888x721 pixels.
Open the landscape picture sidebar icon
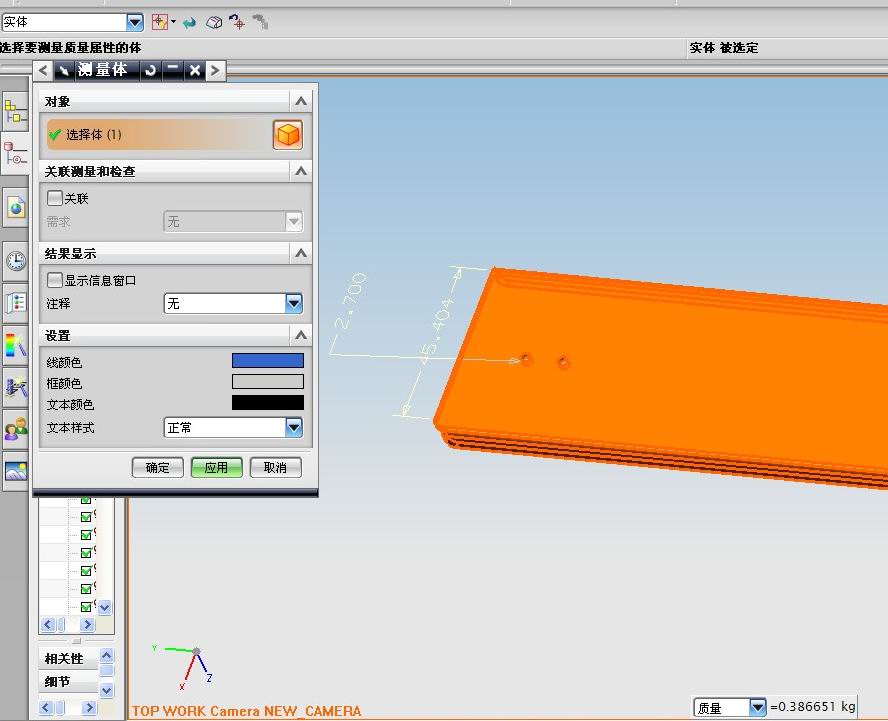(x=16, y=471)
